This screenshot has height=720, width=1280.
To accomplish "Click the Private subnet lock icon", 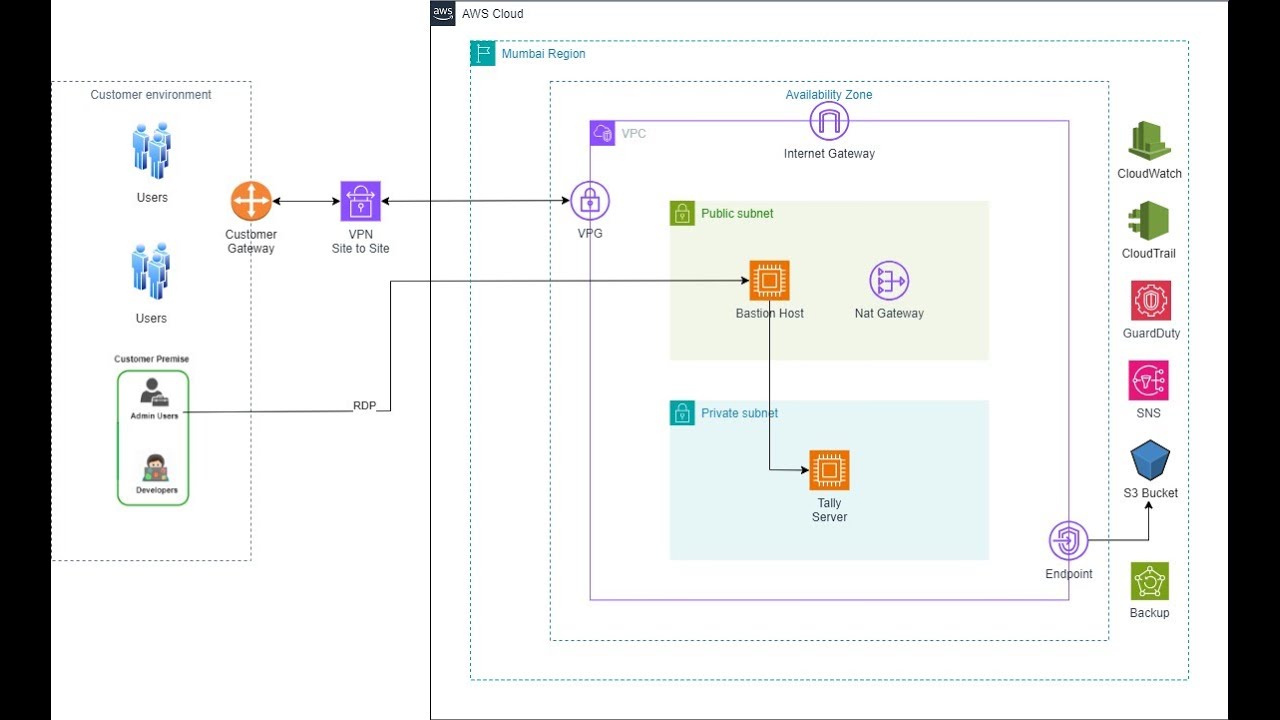I will coord(682,413).
